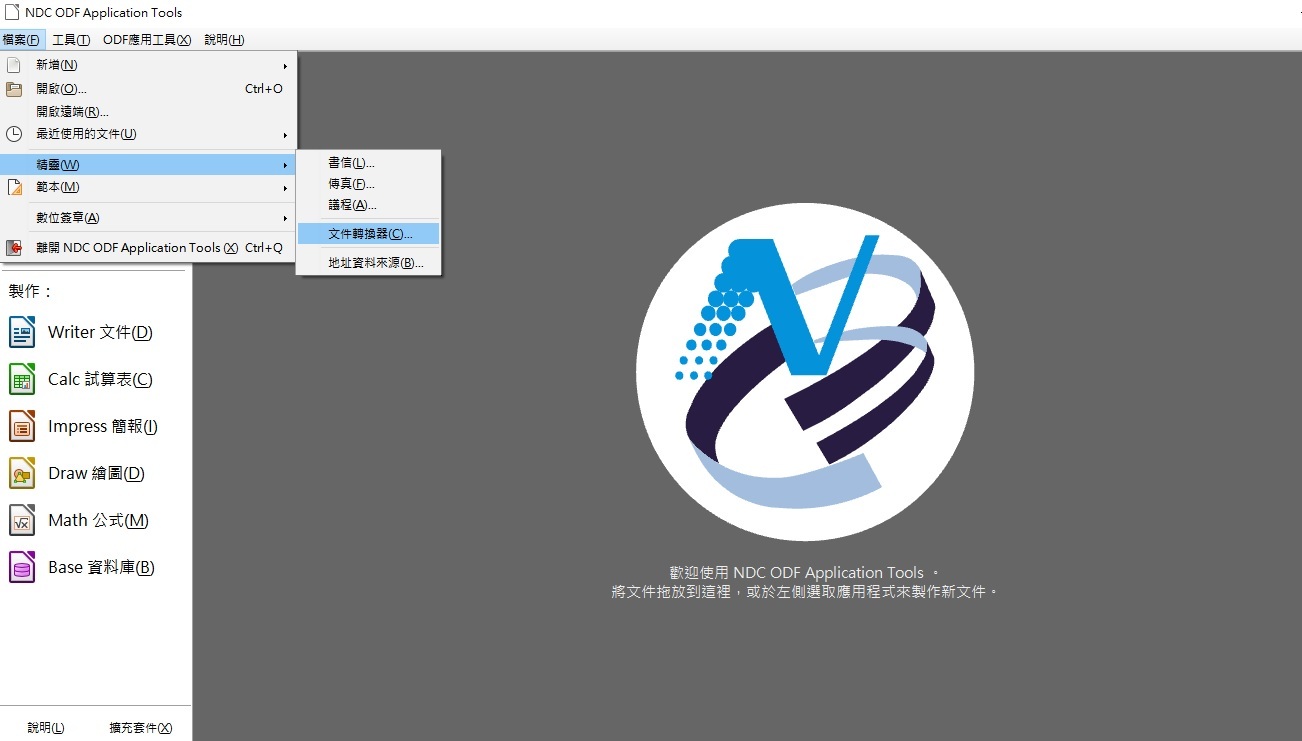1302x741 pixels.
Task: Click the template icon beside 範本
Action: point(14,187)
